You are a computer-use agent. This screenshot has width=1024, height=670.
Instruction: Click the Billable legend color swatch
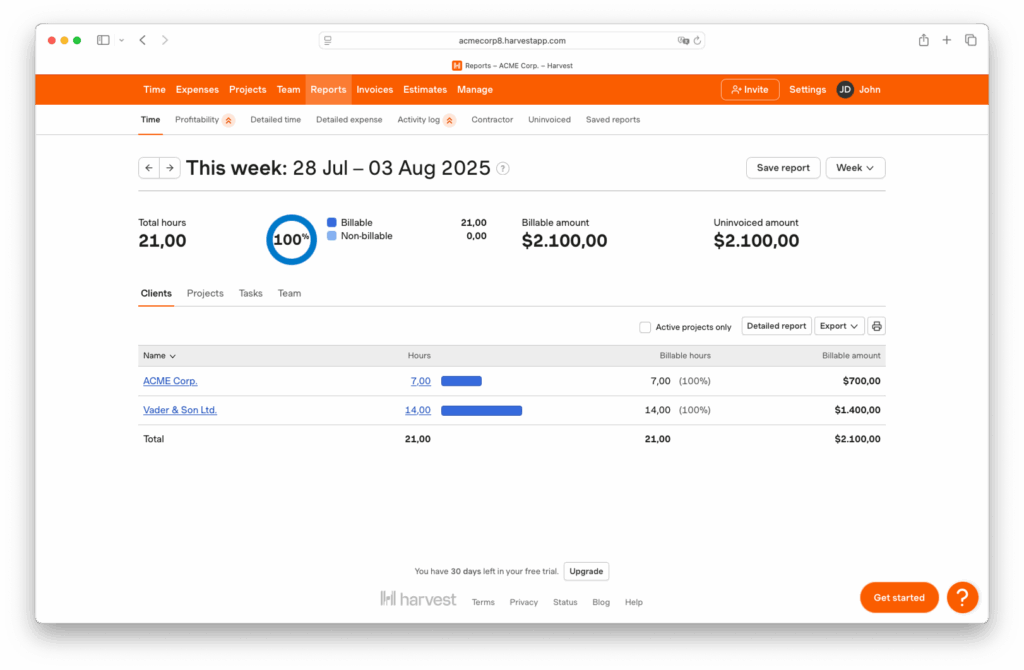click(x=332, y=223)
